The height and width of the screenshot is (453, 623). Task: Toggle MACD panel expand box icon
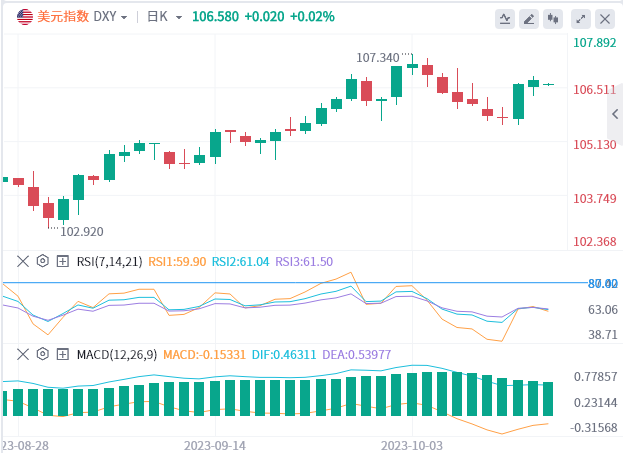[x=62, y=354]
